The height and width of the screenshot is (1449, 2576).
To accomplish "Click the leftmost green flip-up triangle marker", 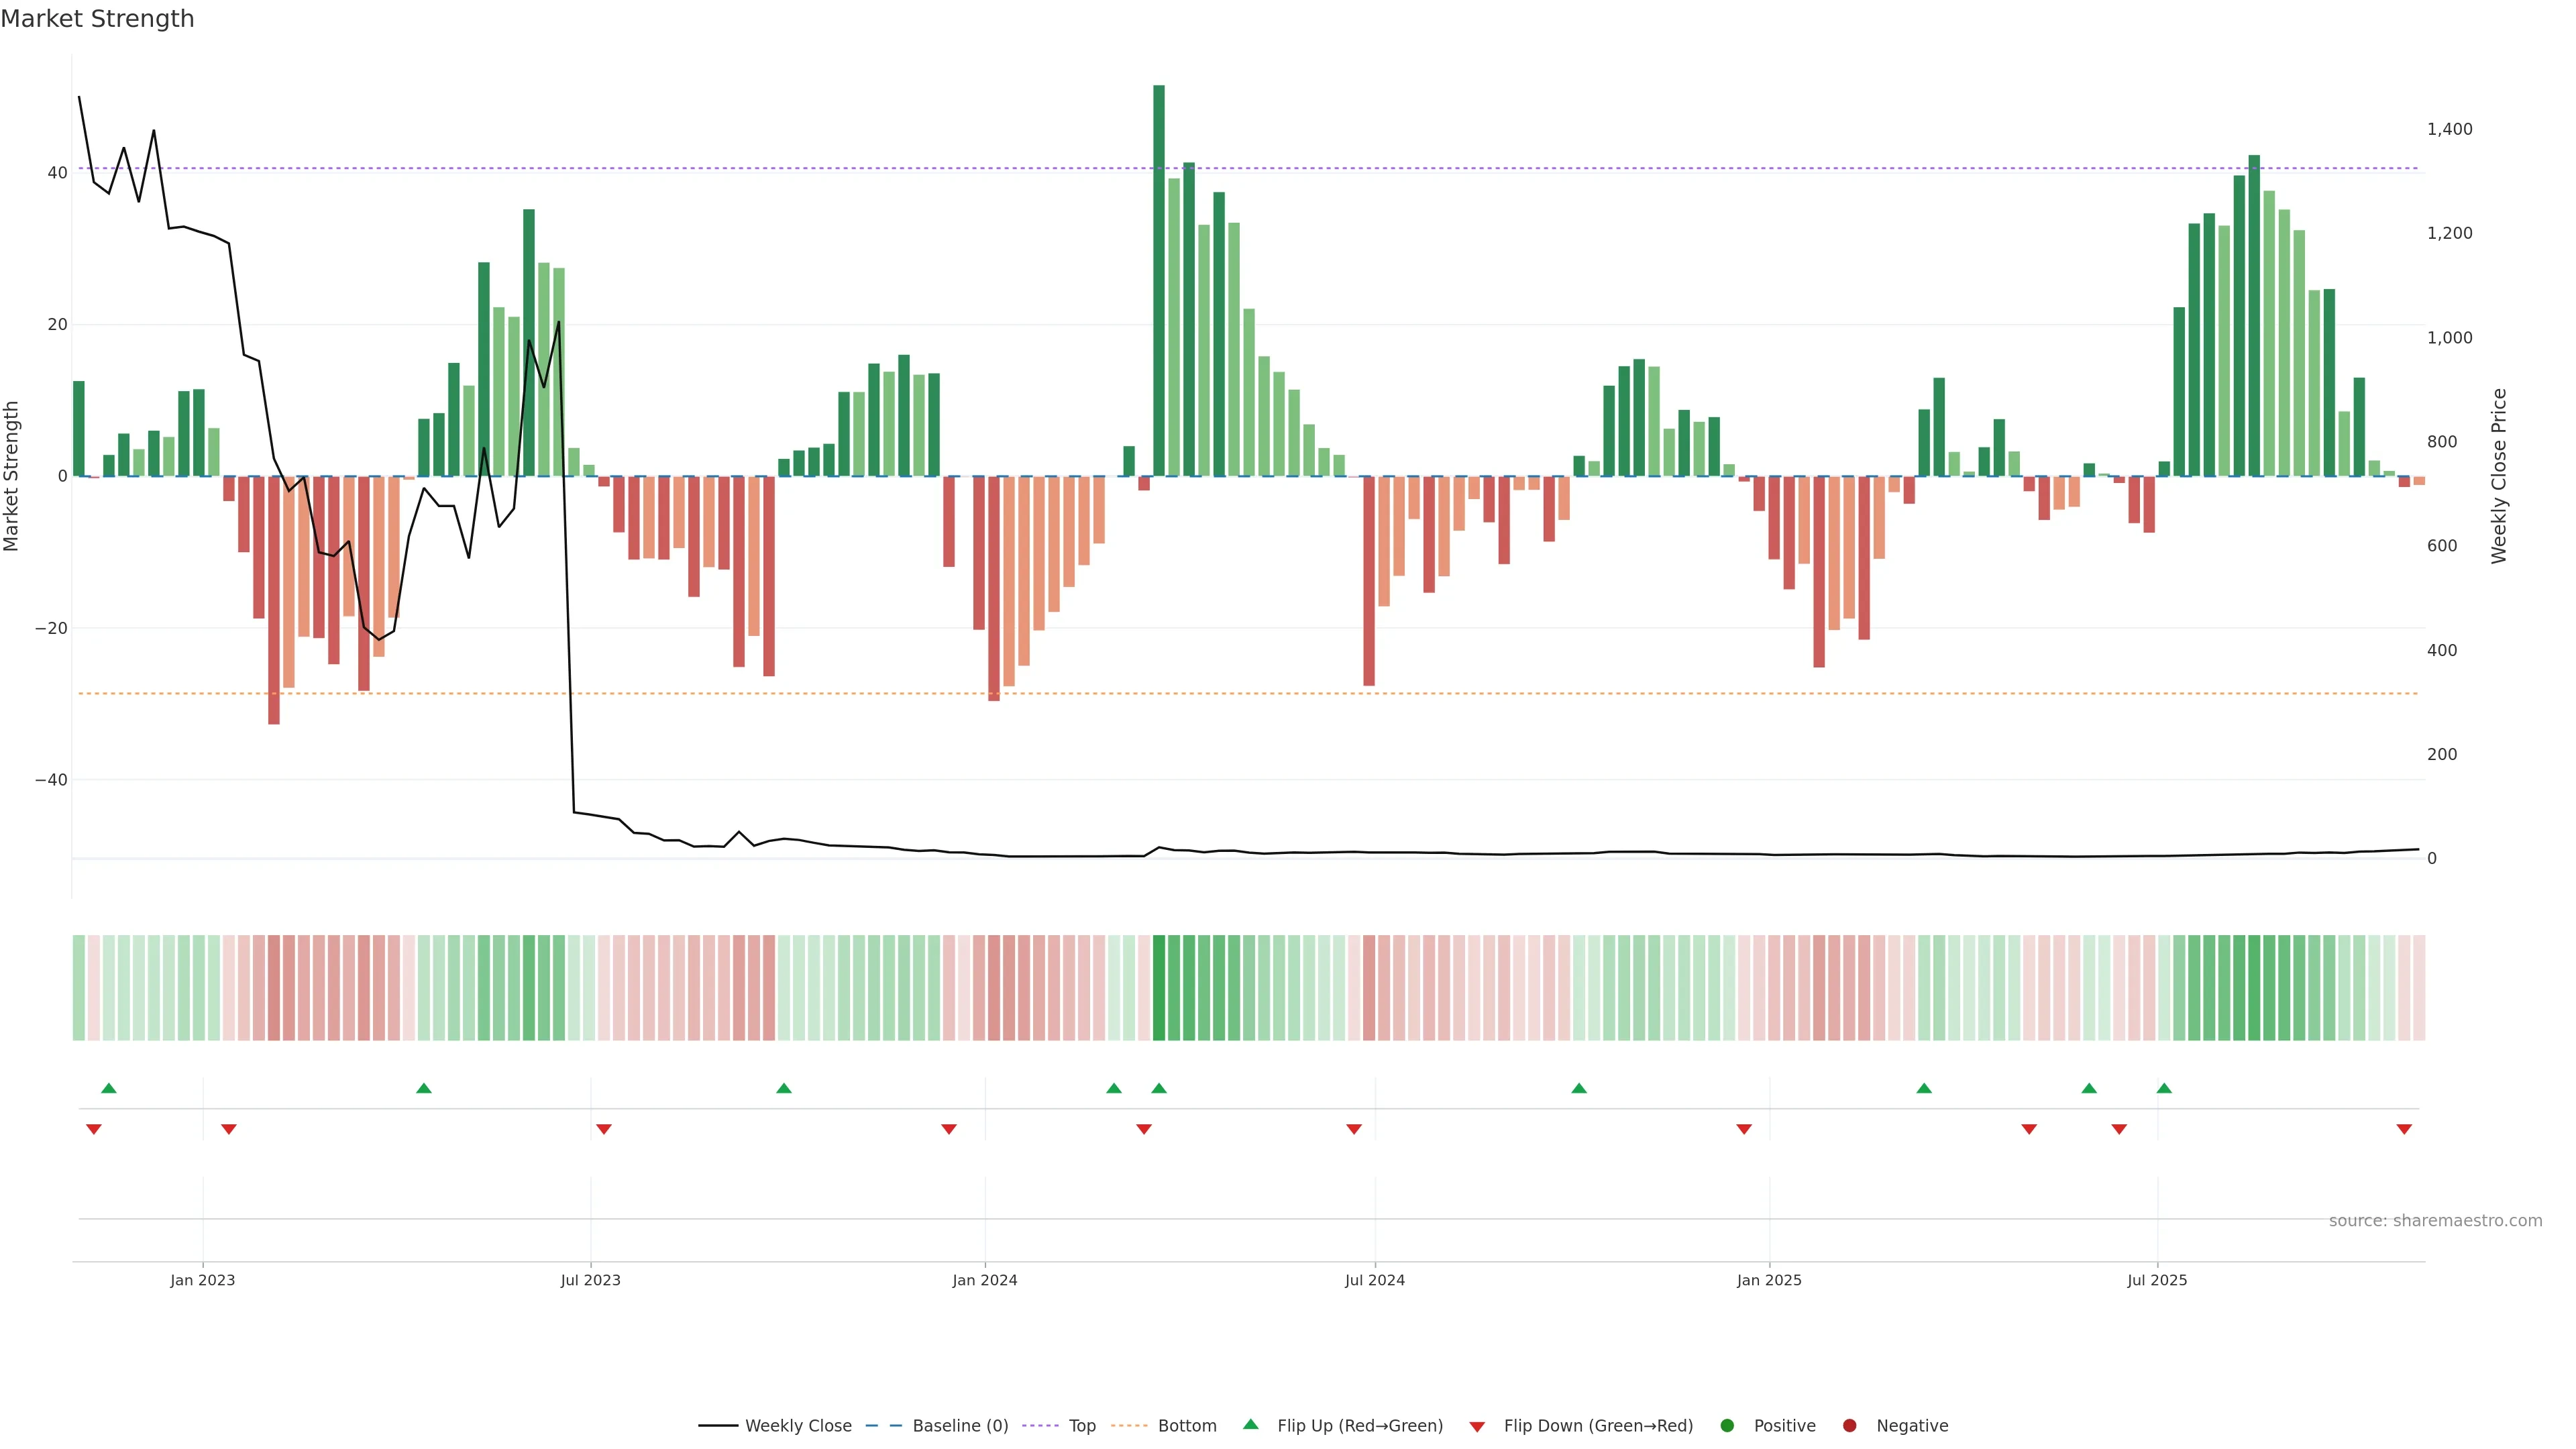I will click(109, 1088).
